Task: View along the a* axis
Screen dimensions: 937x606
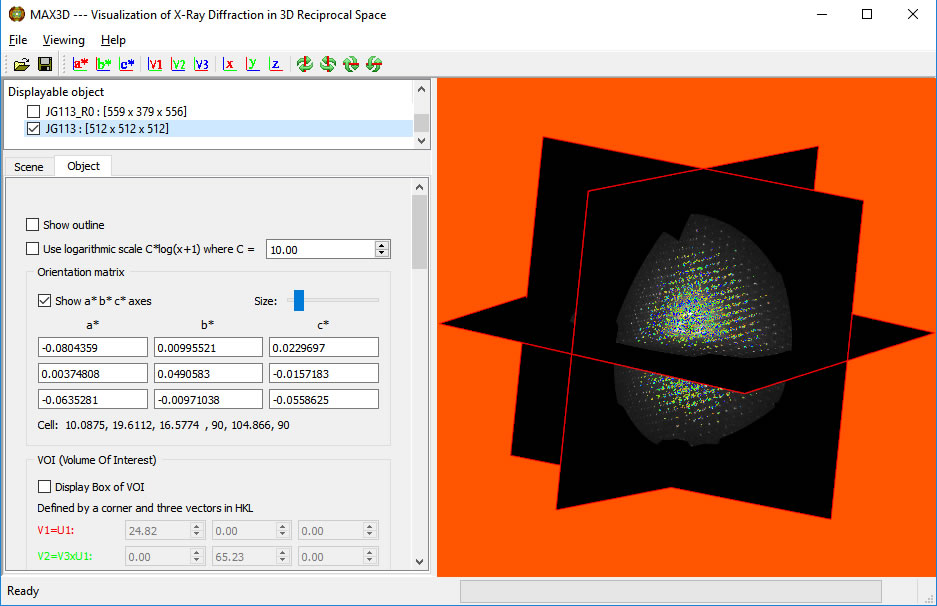Action: coord(80,64)
